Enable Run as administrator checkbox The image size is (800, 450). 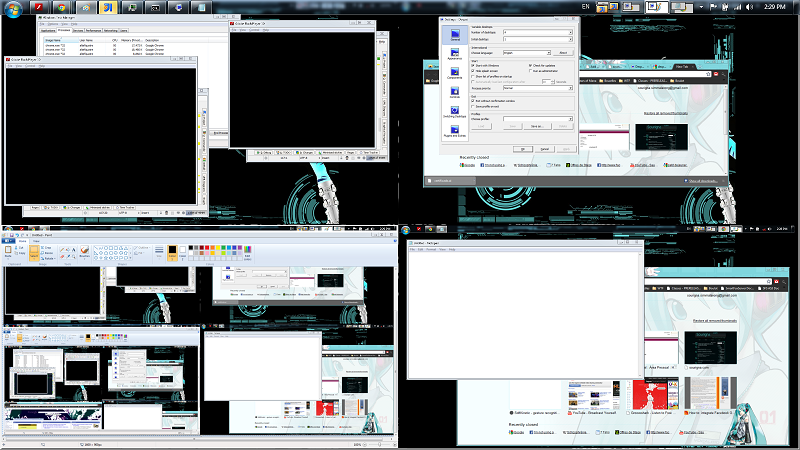[531, 71]
